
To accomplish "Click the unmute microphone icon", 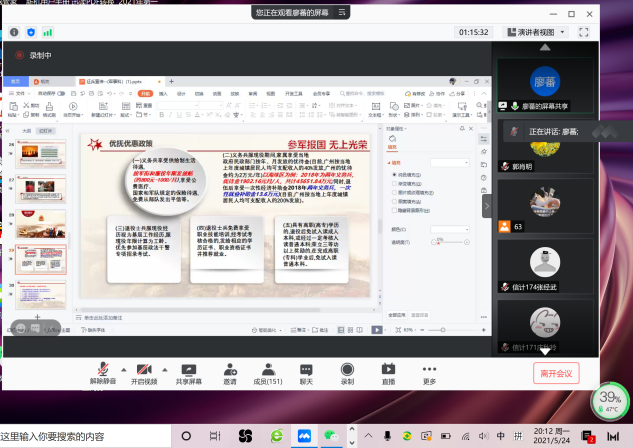I will [x=103, y=368].
